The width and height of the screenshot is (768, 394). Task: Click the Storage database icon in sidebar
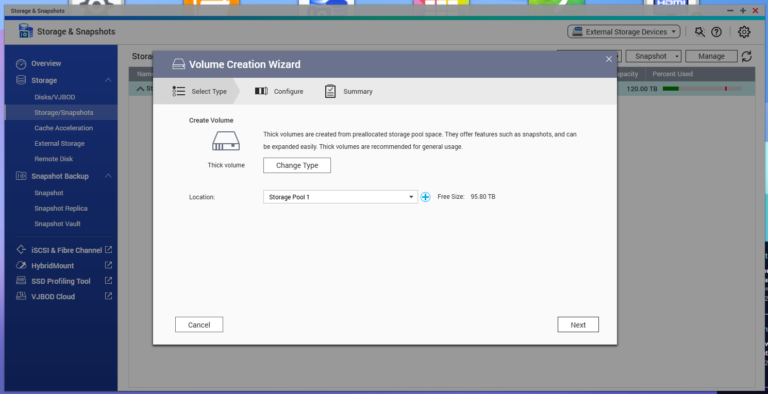[x=21, y=80]
